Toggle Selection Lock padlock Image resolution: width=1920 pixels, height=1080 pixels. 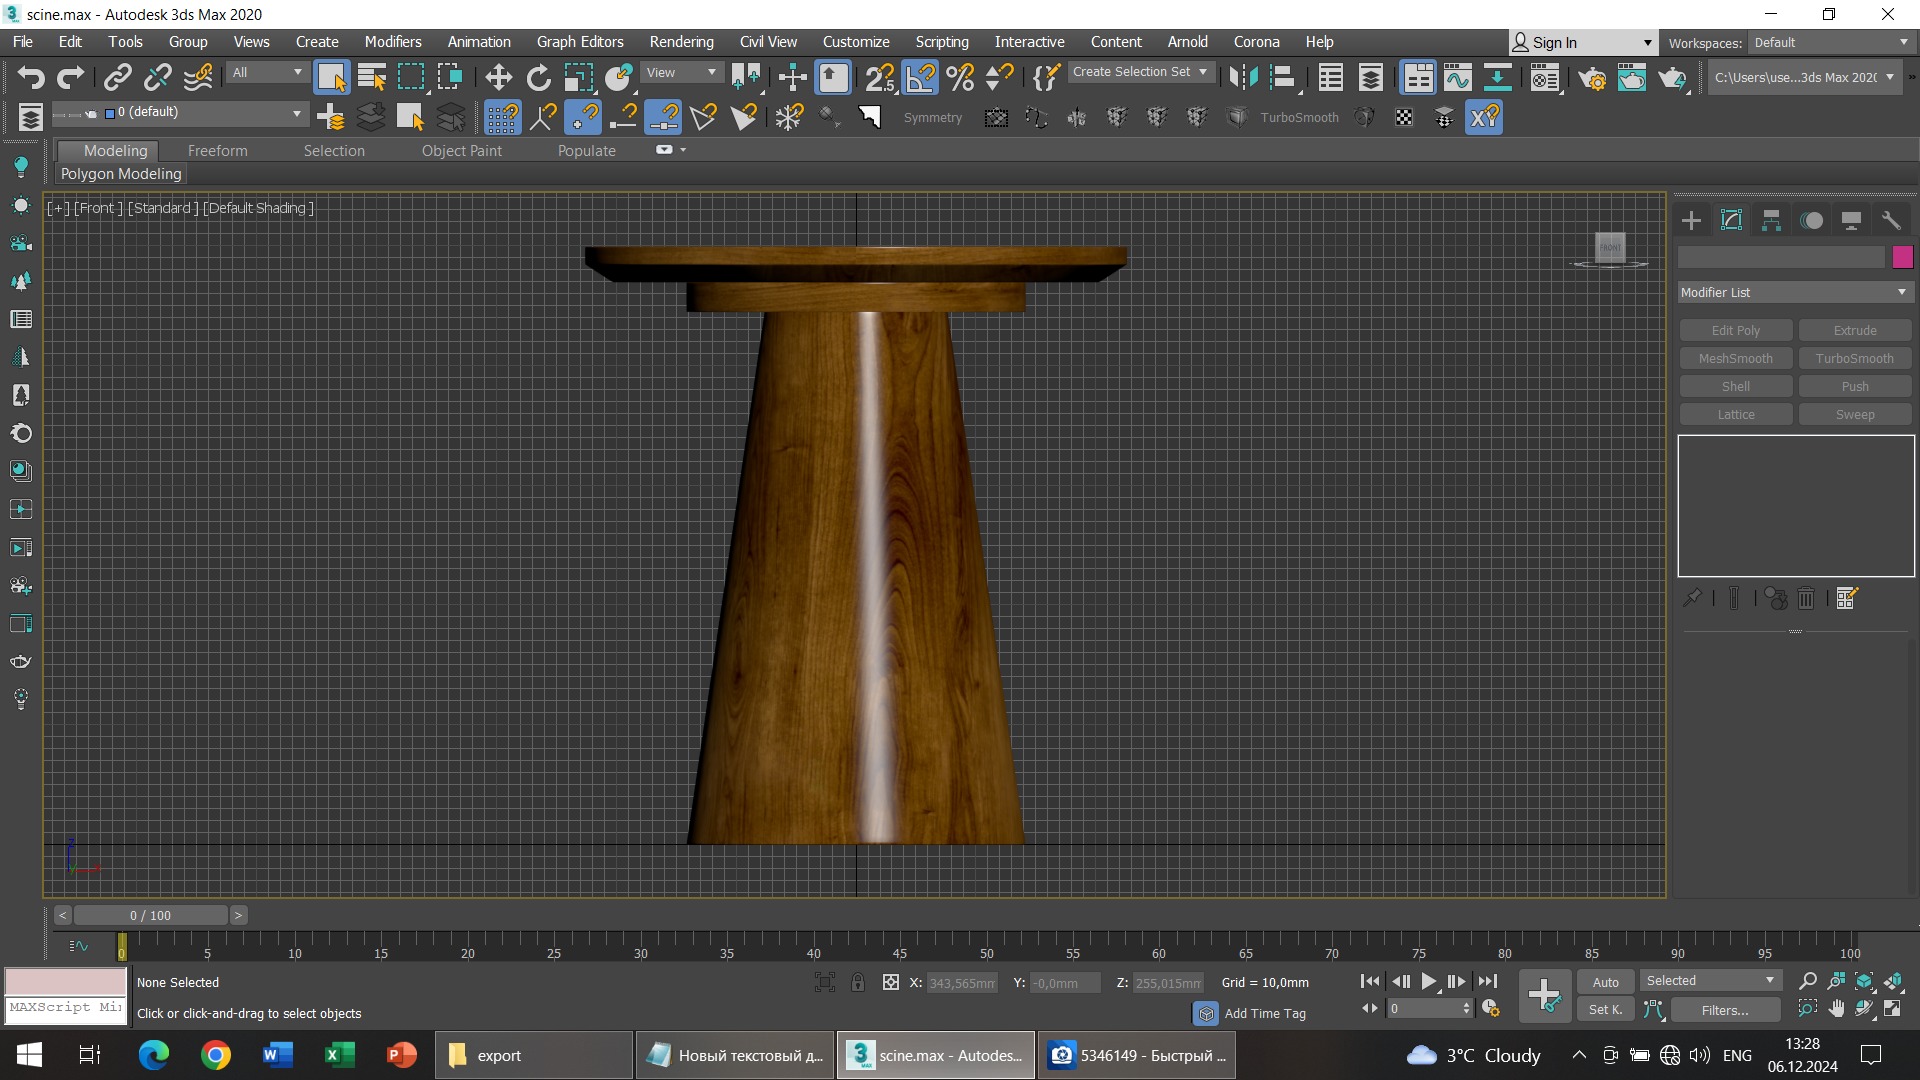click(858, 982)
